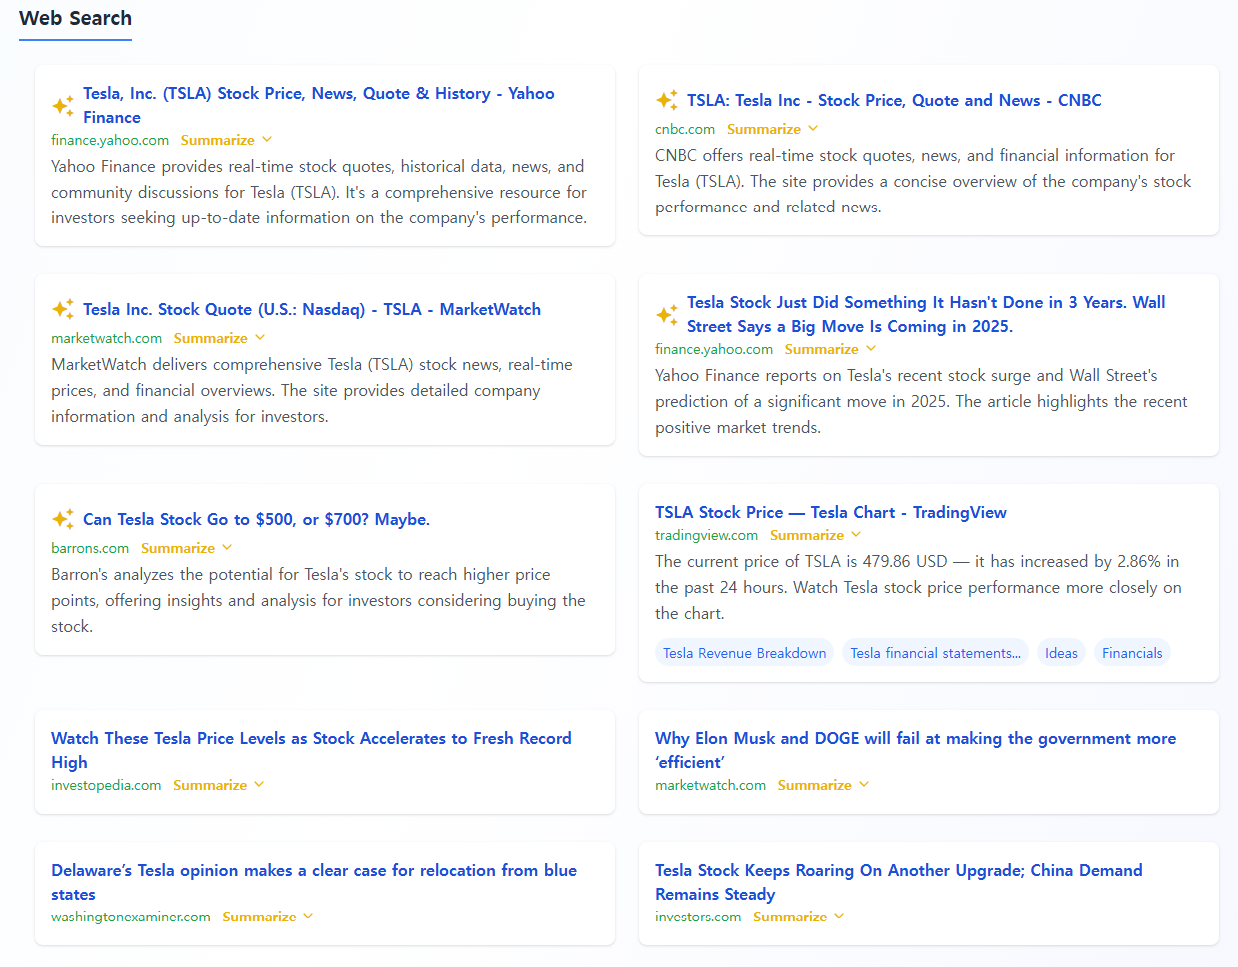The width and height of the screenshot is (1238, 967).
Task: Expand Summarize under MarketWatch Tesla Stock Quote result
Action: [x=219, y=338]
